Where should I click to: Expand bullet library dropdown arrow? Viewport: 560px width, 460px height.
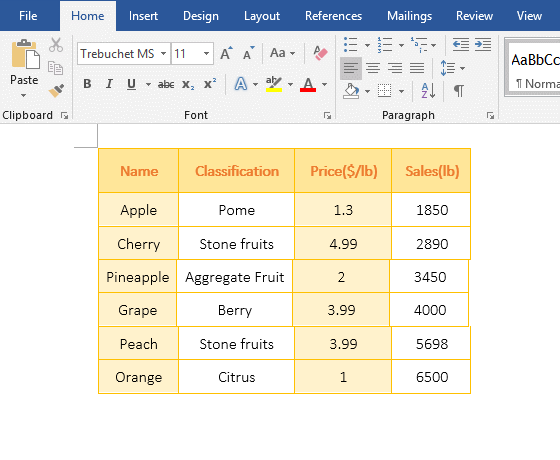pos(367,45)
